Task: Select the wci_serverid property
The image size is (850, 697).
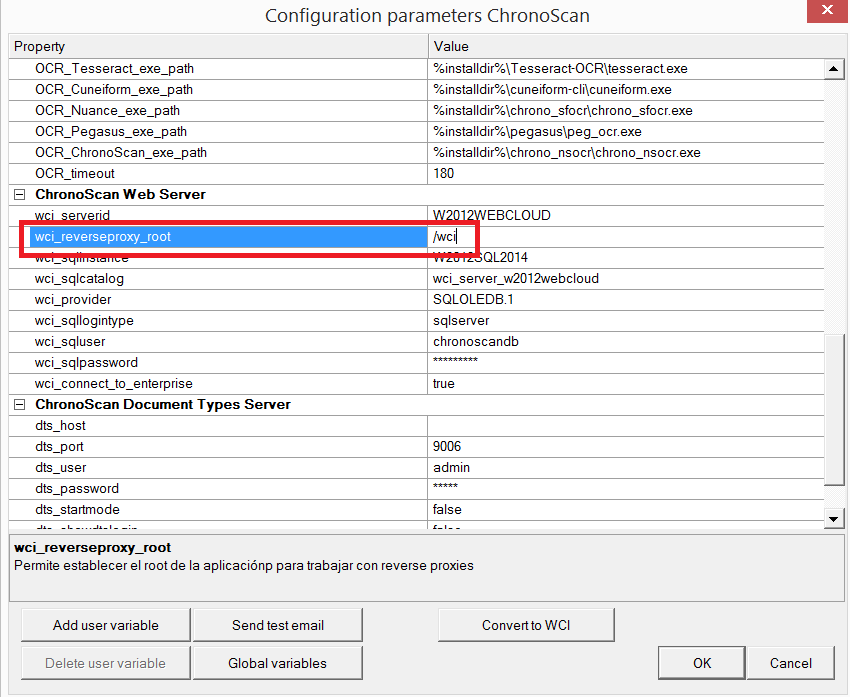Action: point(72,216)
